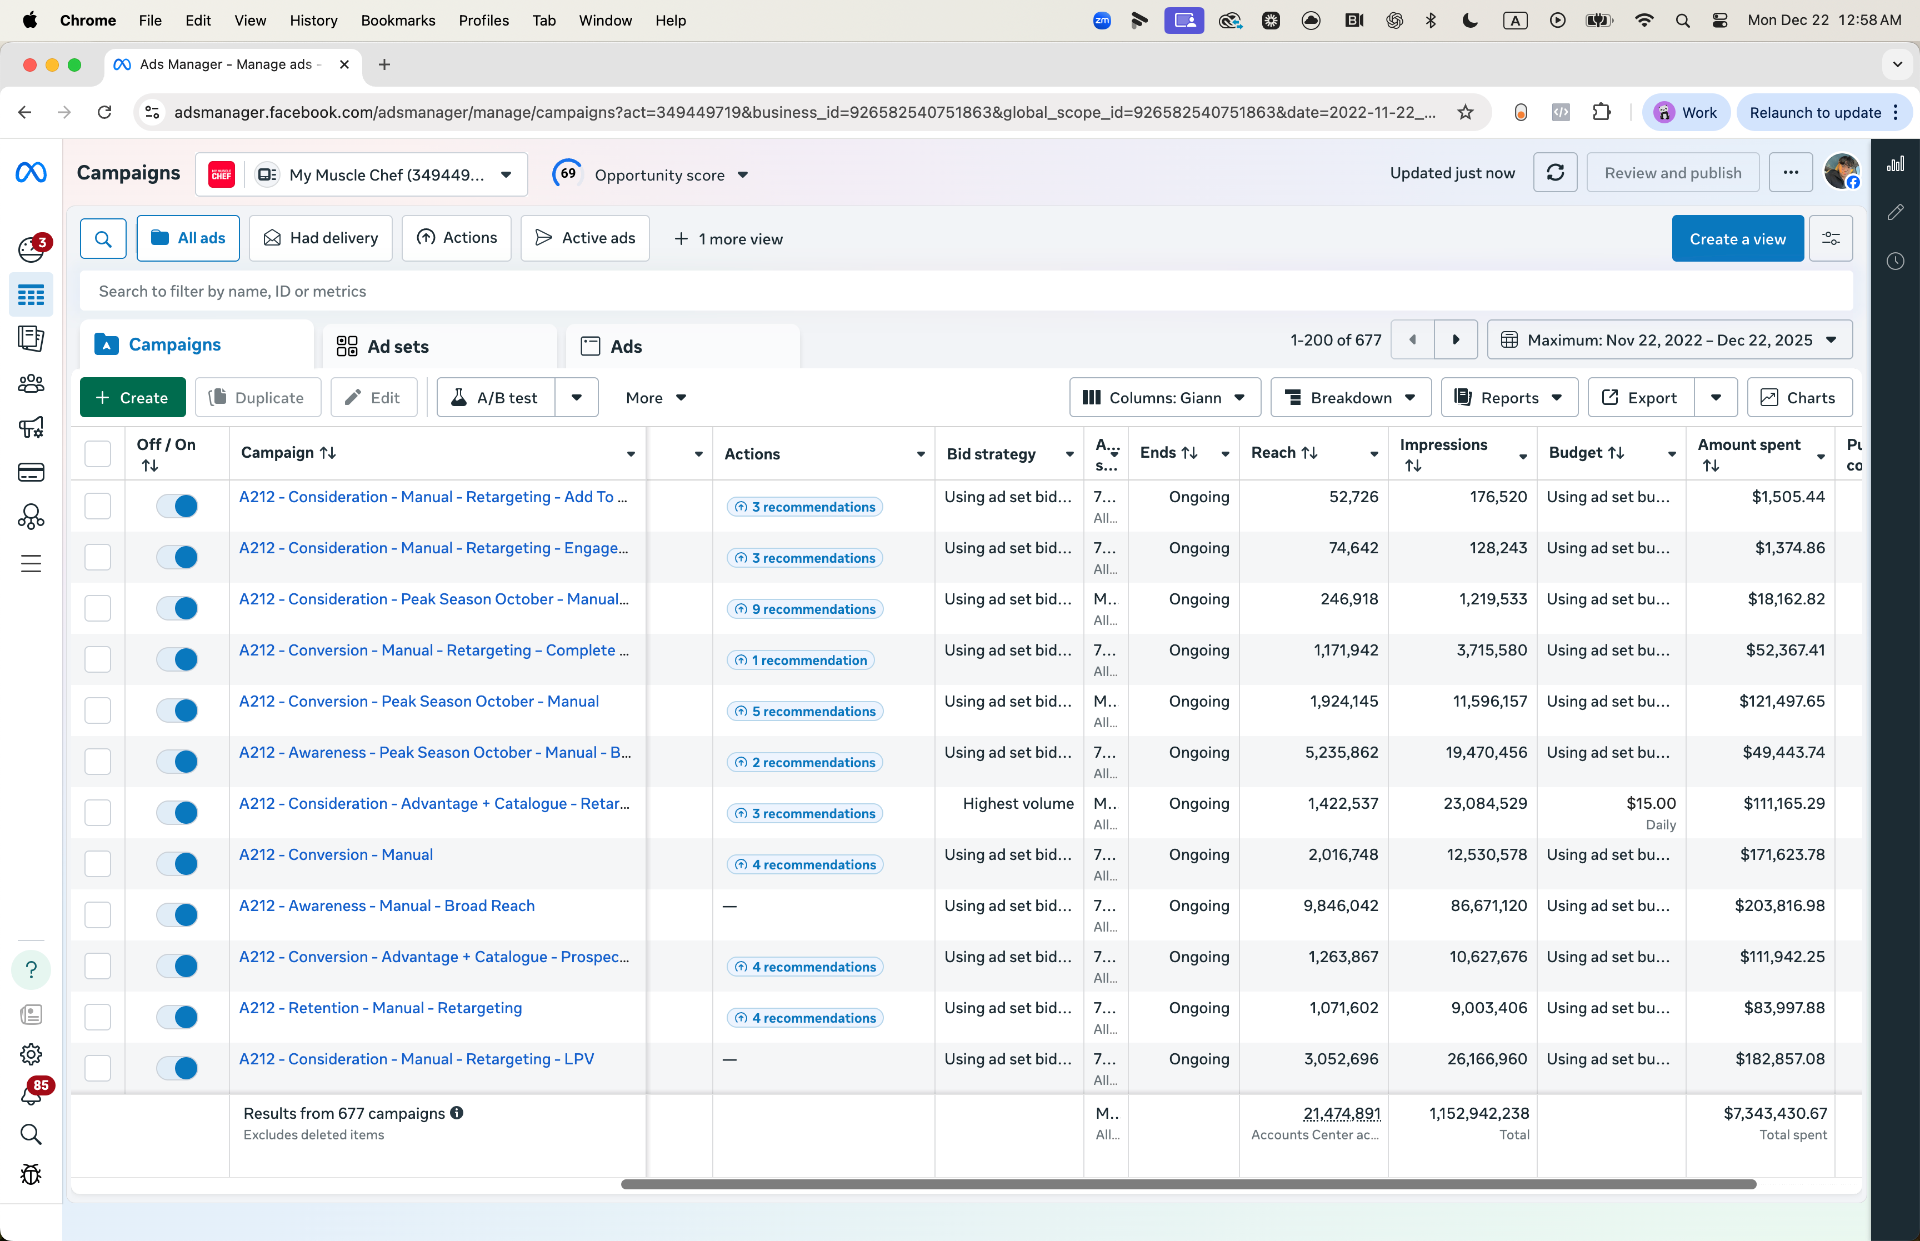The image size is (1920, 1241).
Task: Open the Settings gear in sidebar
Action: pyautogui.click(x=31, y=1054)
